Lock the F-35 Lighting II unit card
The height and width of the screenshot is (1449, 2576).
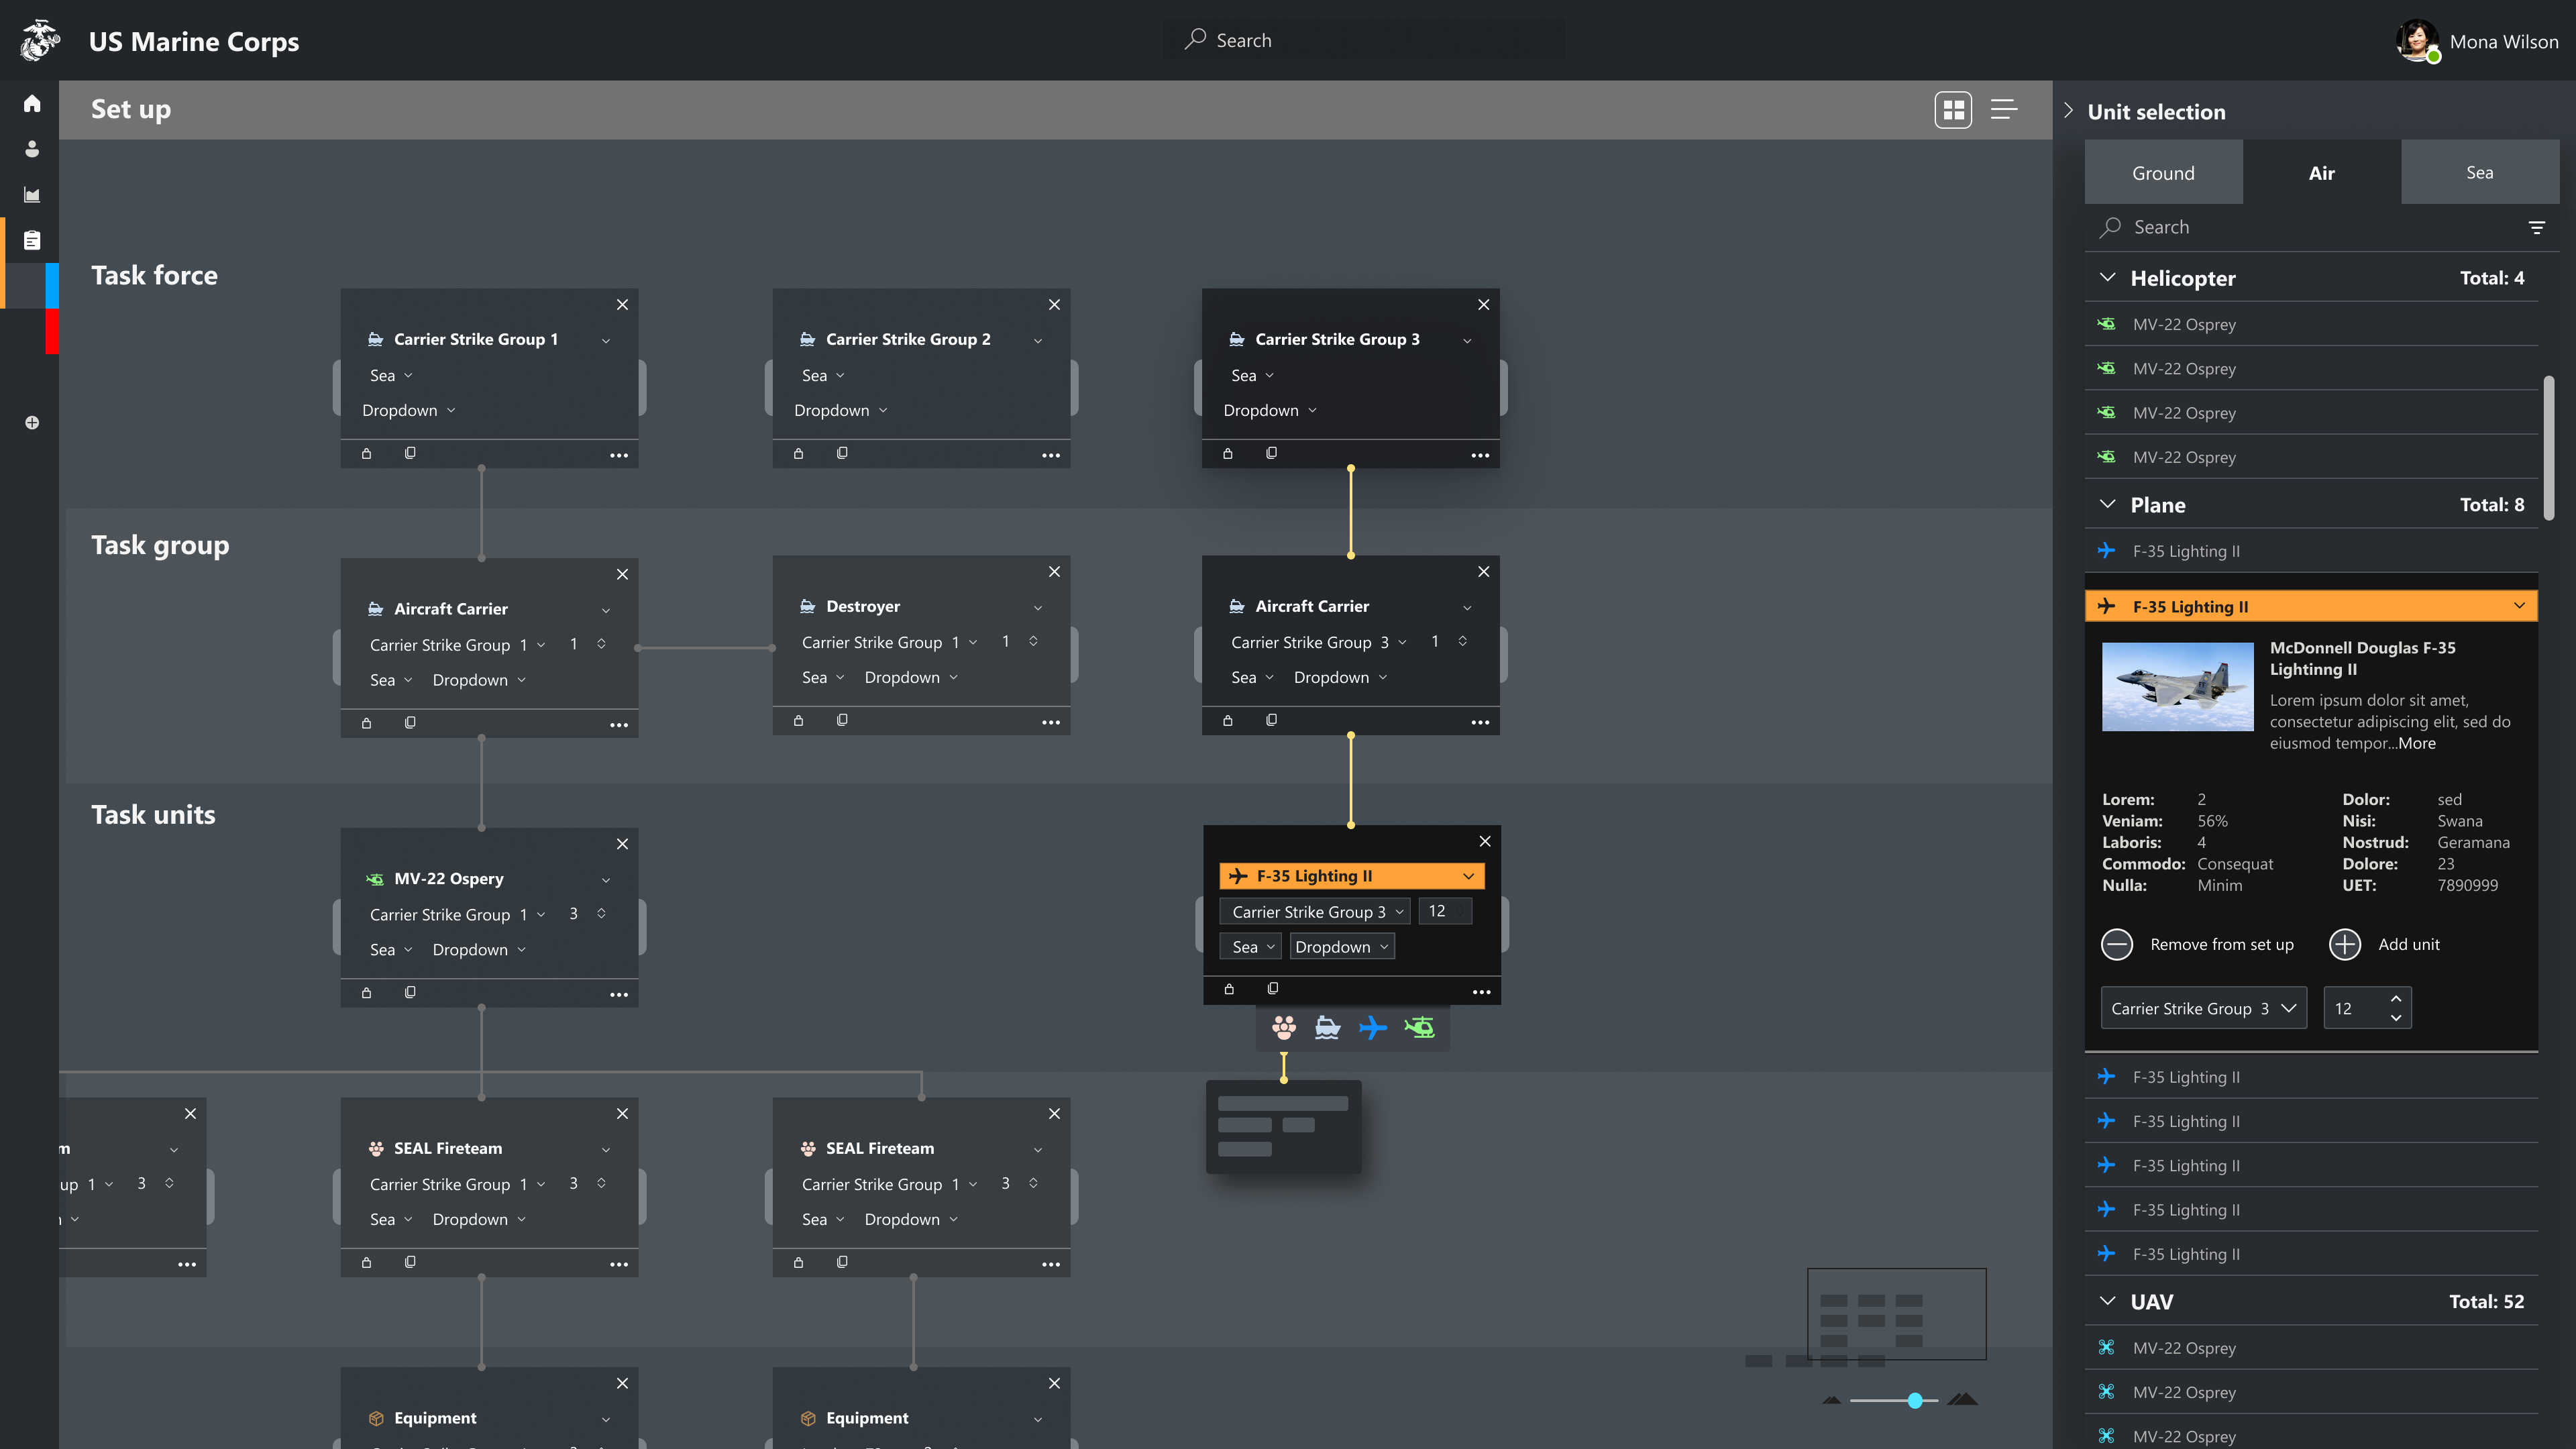(1229, 989)
